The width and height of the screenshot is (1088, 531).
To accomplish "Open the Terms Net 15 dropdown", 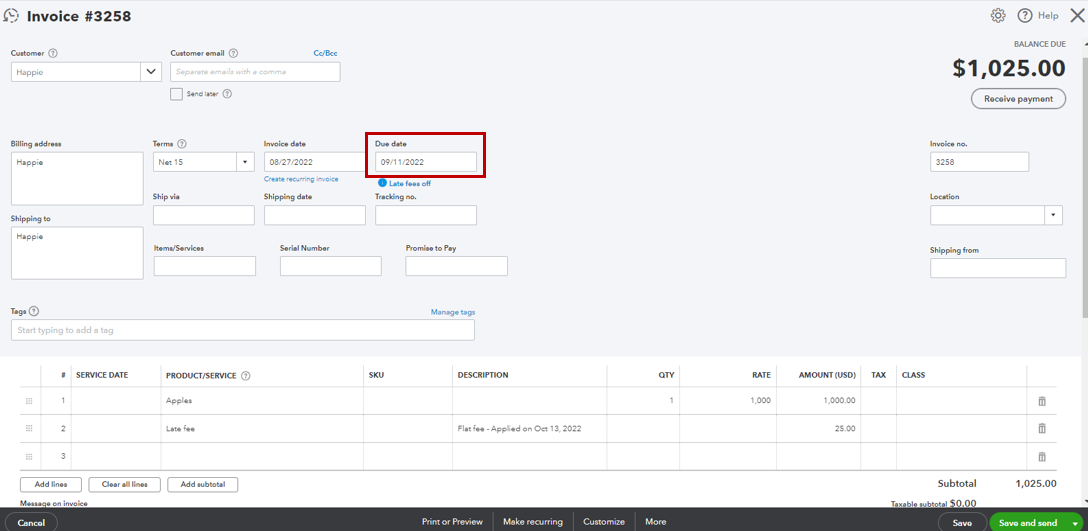I will coord(245,162).
